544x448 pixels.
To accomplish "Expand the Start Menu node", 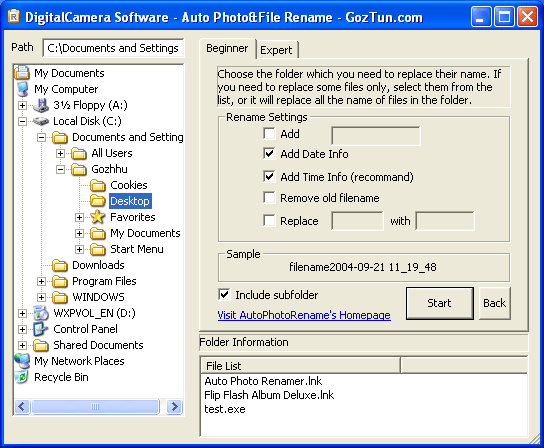I will 79,249.
